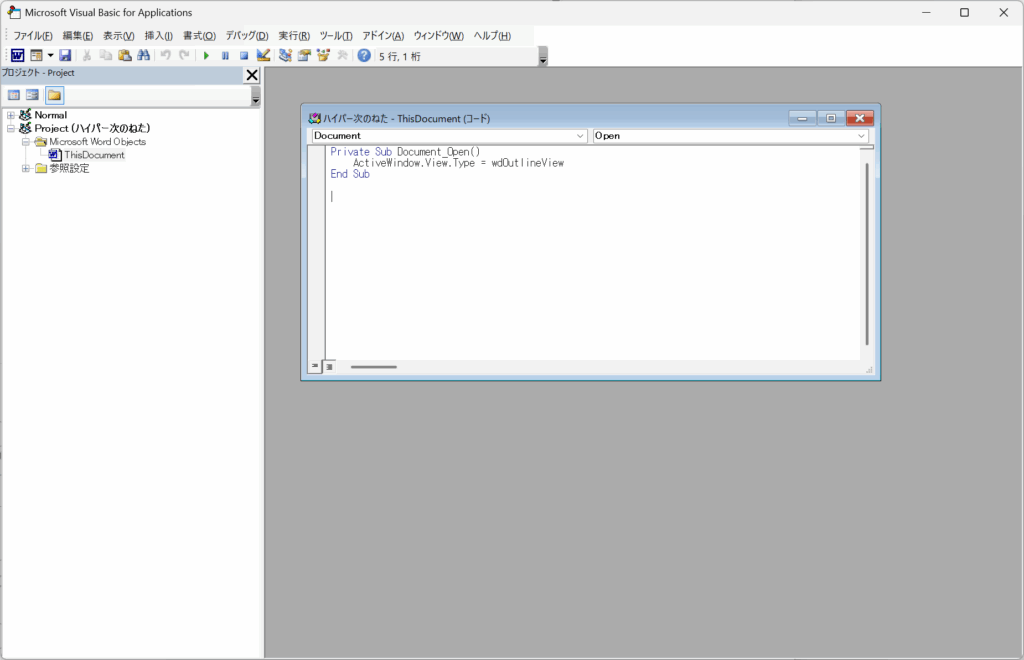The height and width of the screenshot is (660, 1024).
Task: Open the Object Browser from the toolbar
Action: pos(323,56)
